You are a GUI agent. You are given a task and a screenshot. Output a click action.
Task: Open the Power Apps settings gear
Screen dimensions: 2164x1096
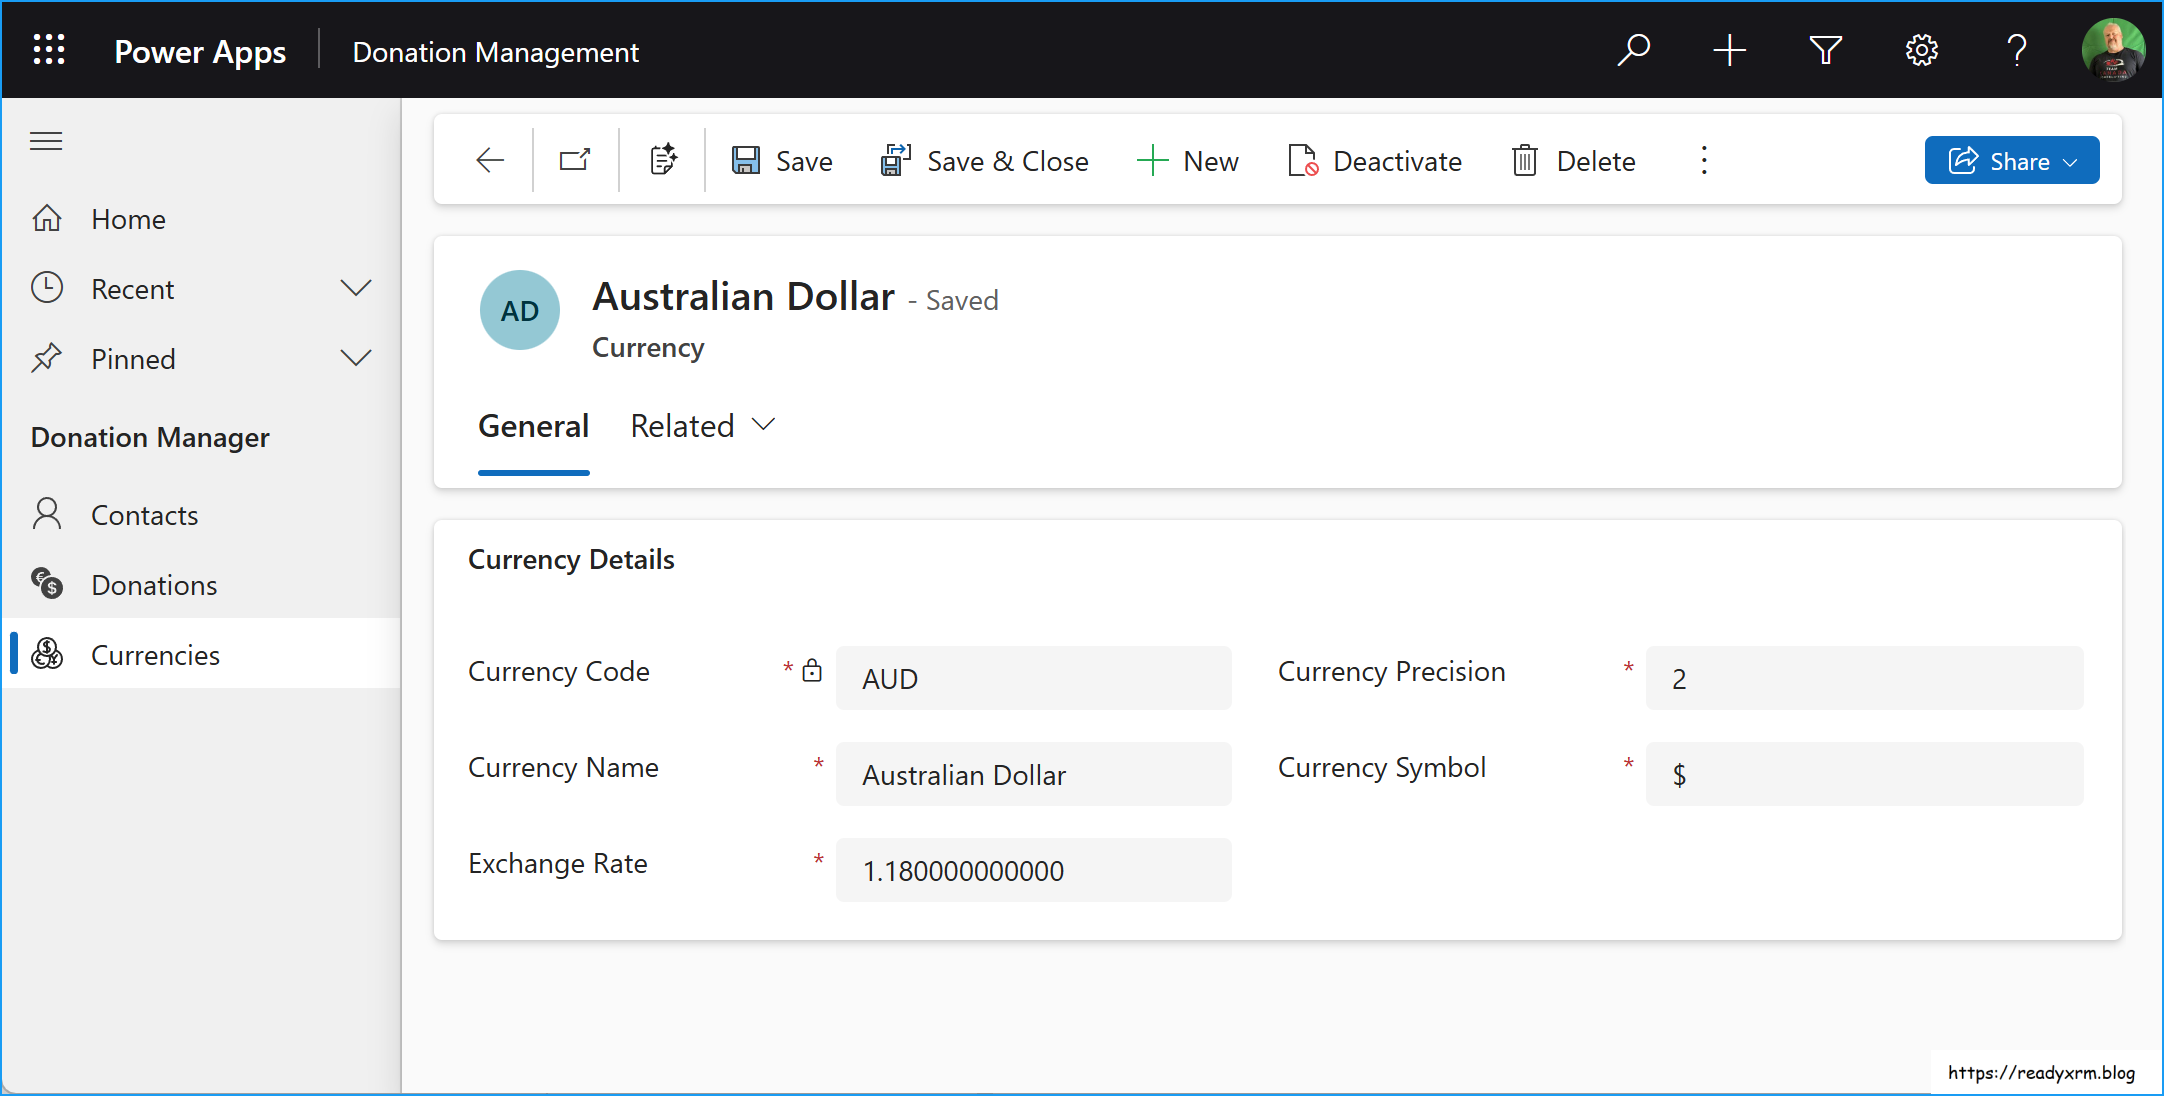click(x=1921, y=50)
